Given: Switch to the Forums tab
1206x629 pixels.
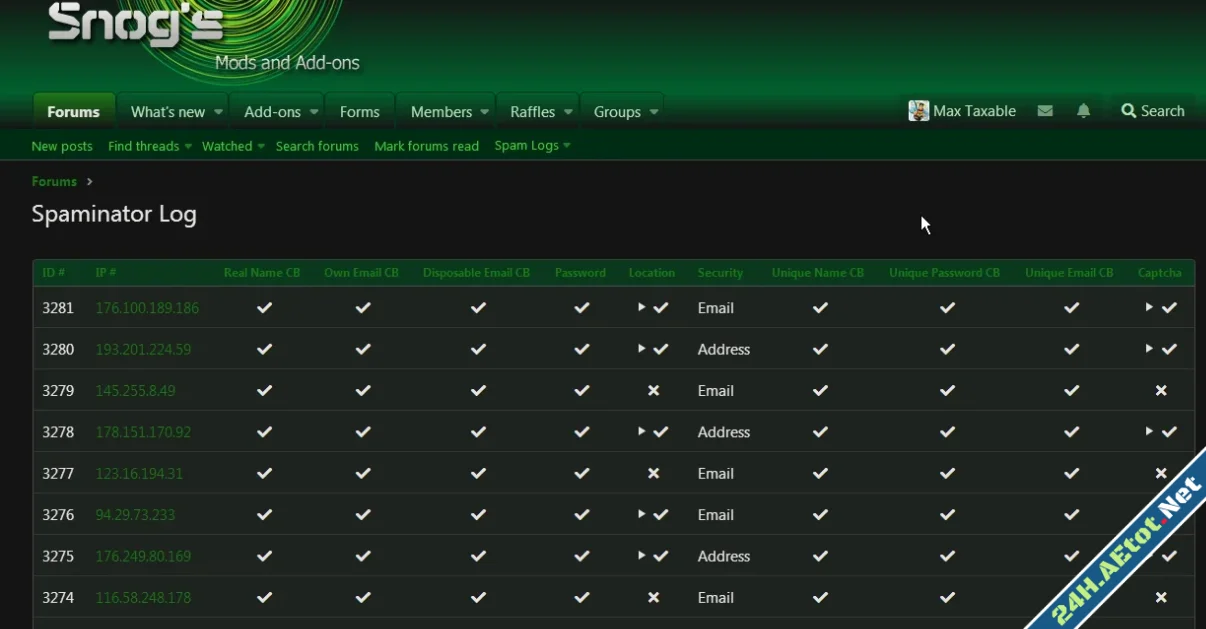Looking at the screenshot, I should point(73,112).
